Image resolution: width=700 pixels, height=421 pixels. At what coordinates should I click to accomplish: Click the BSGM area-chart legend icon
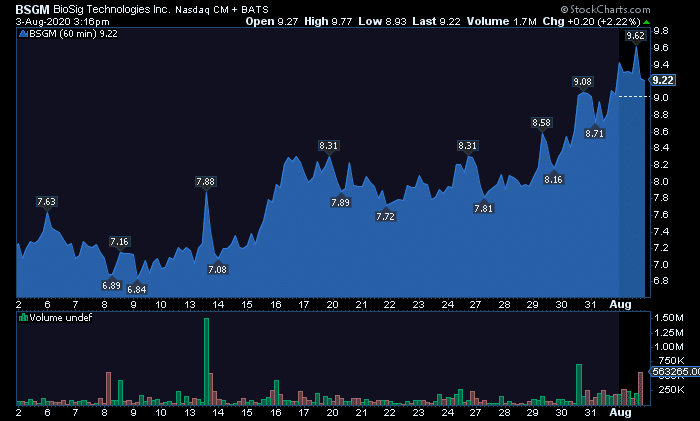click(24, 34)
